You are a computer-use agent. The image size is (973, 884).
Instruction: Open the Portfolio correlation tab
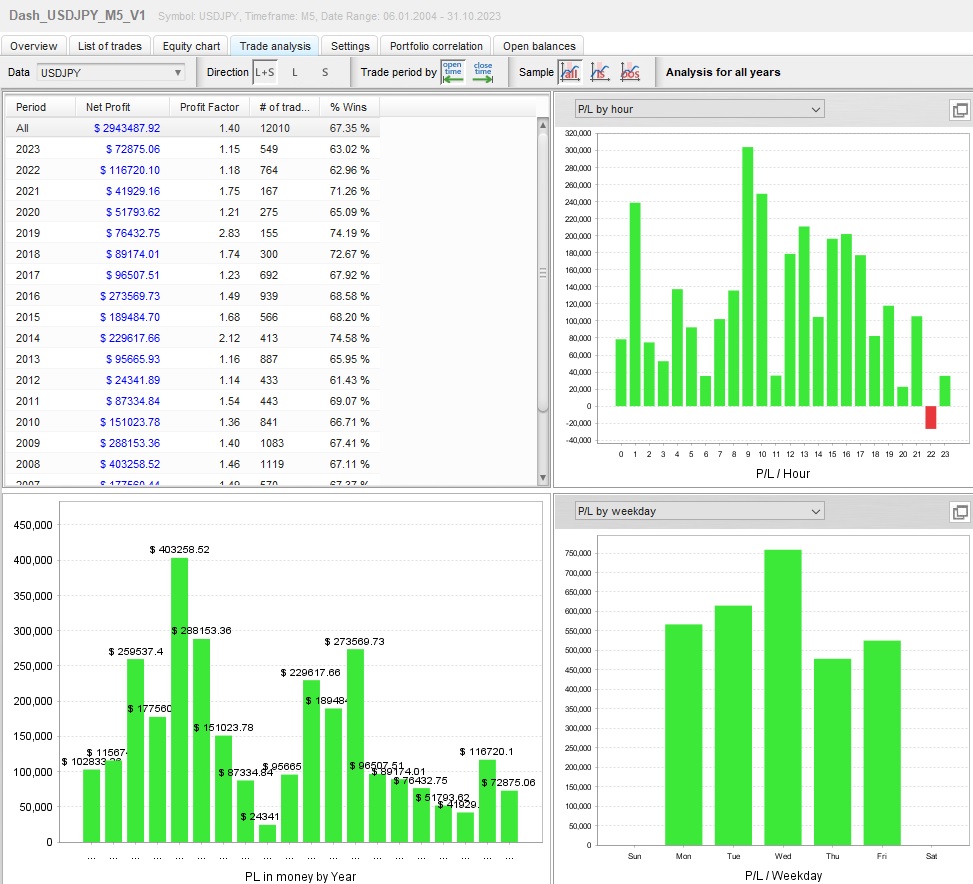pyautogui.click(x=436, y=46)
